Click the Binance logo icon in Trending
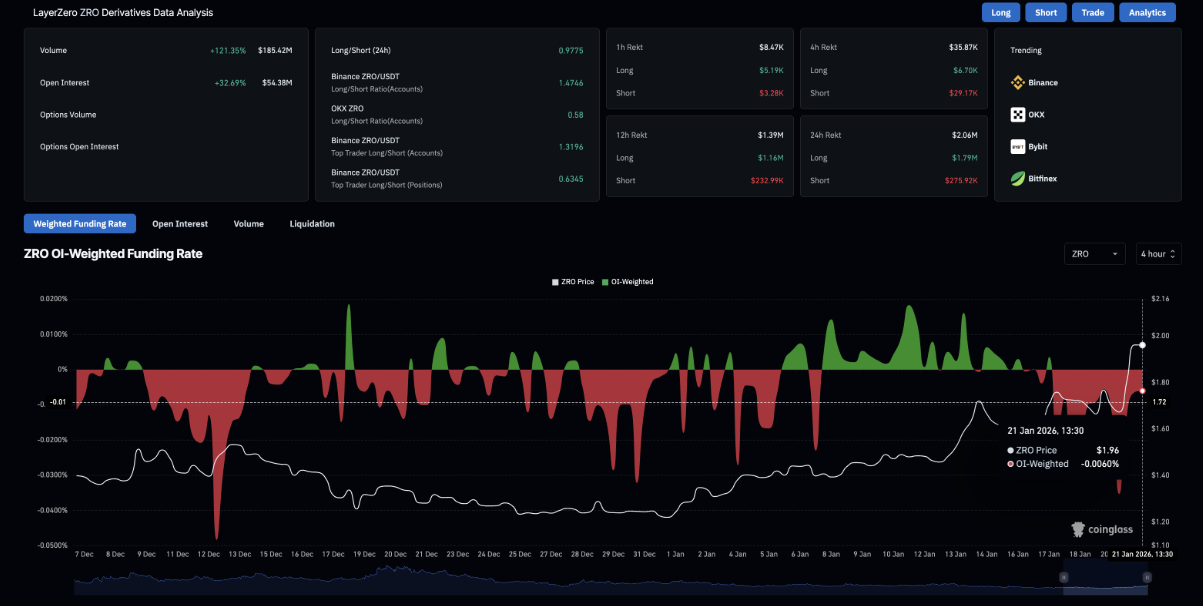 click(x=1018, y=83)
